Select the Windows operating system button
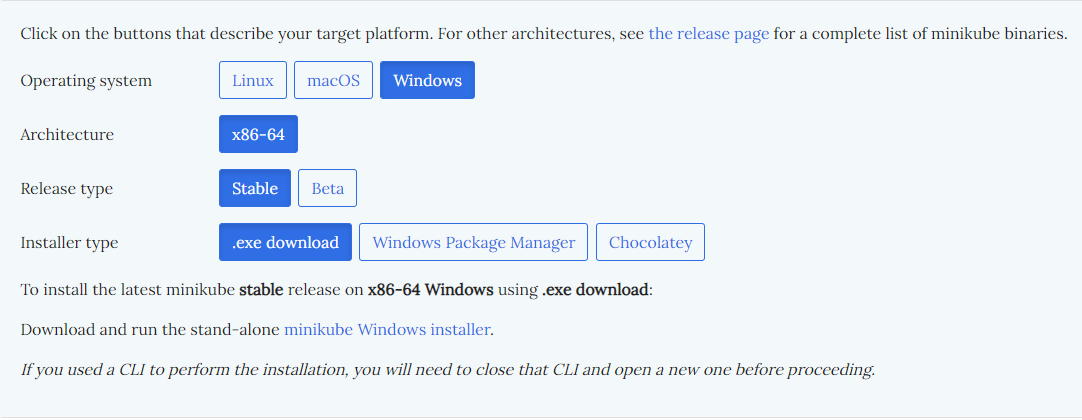The image size is (1082, 420). point(427,80)
